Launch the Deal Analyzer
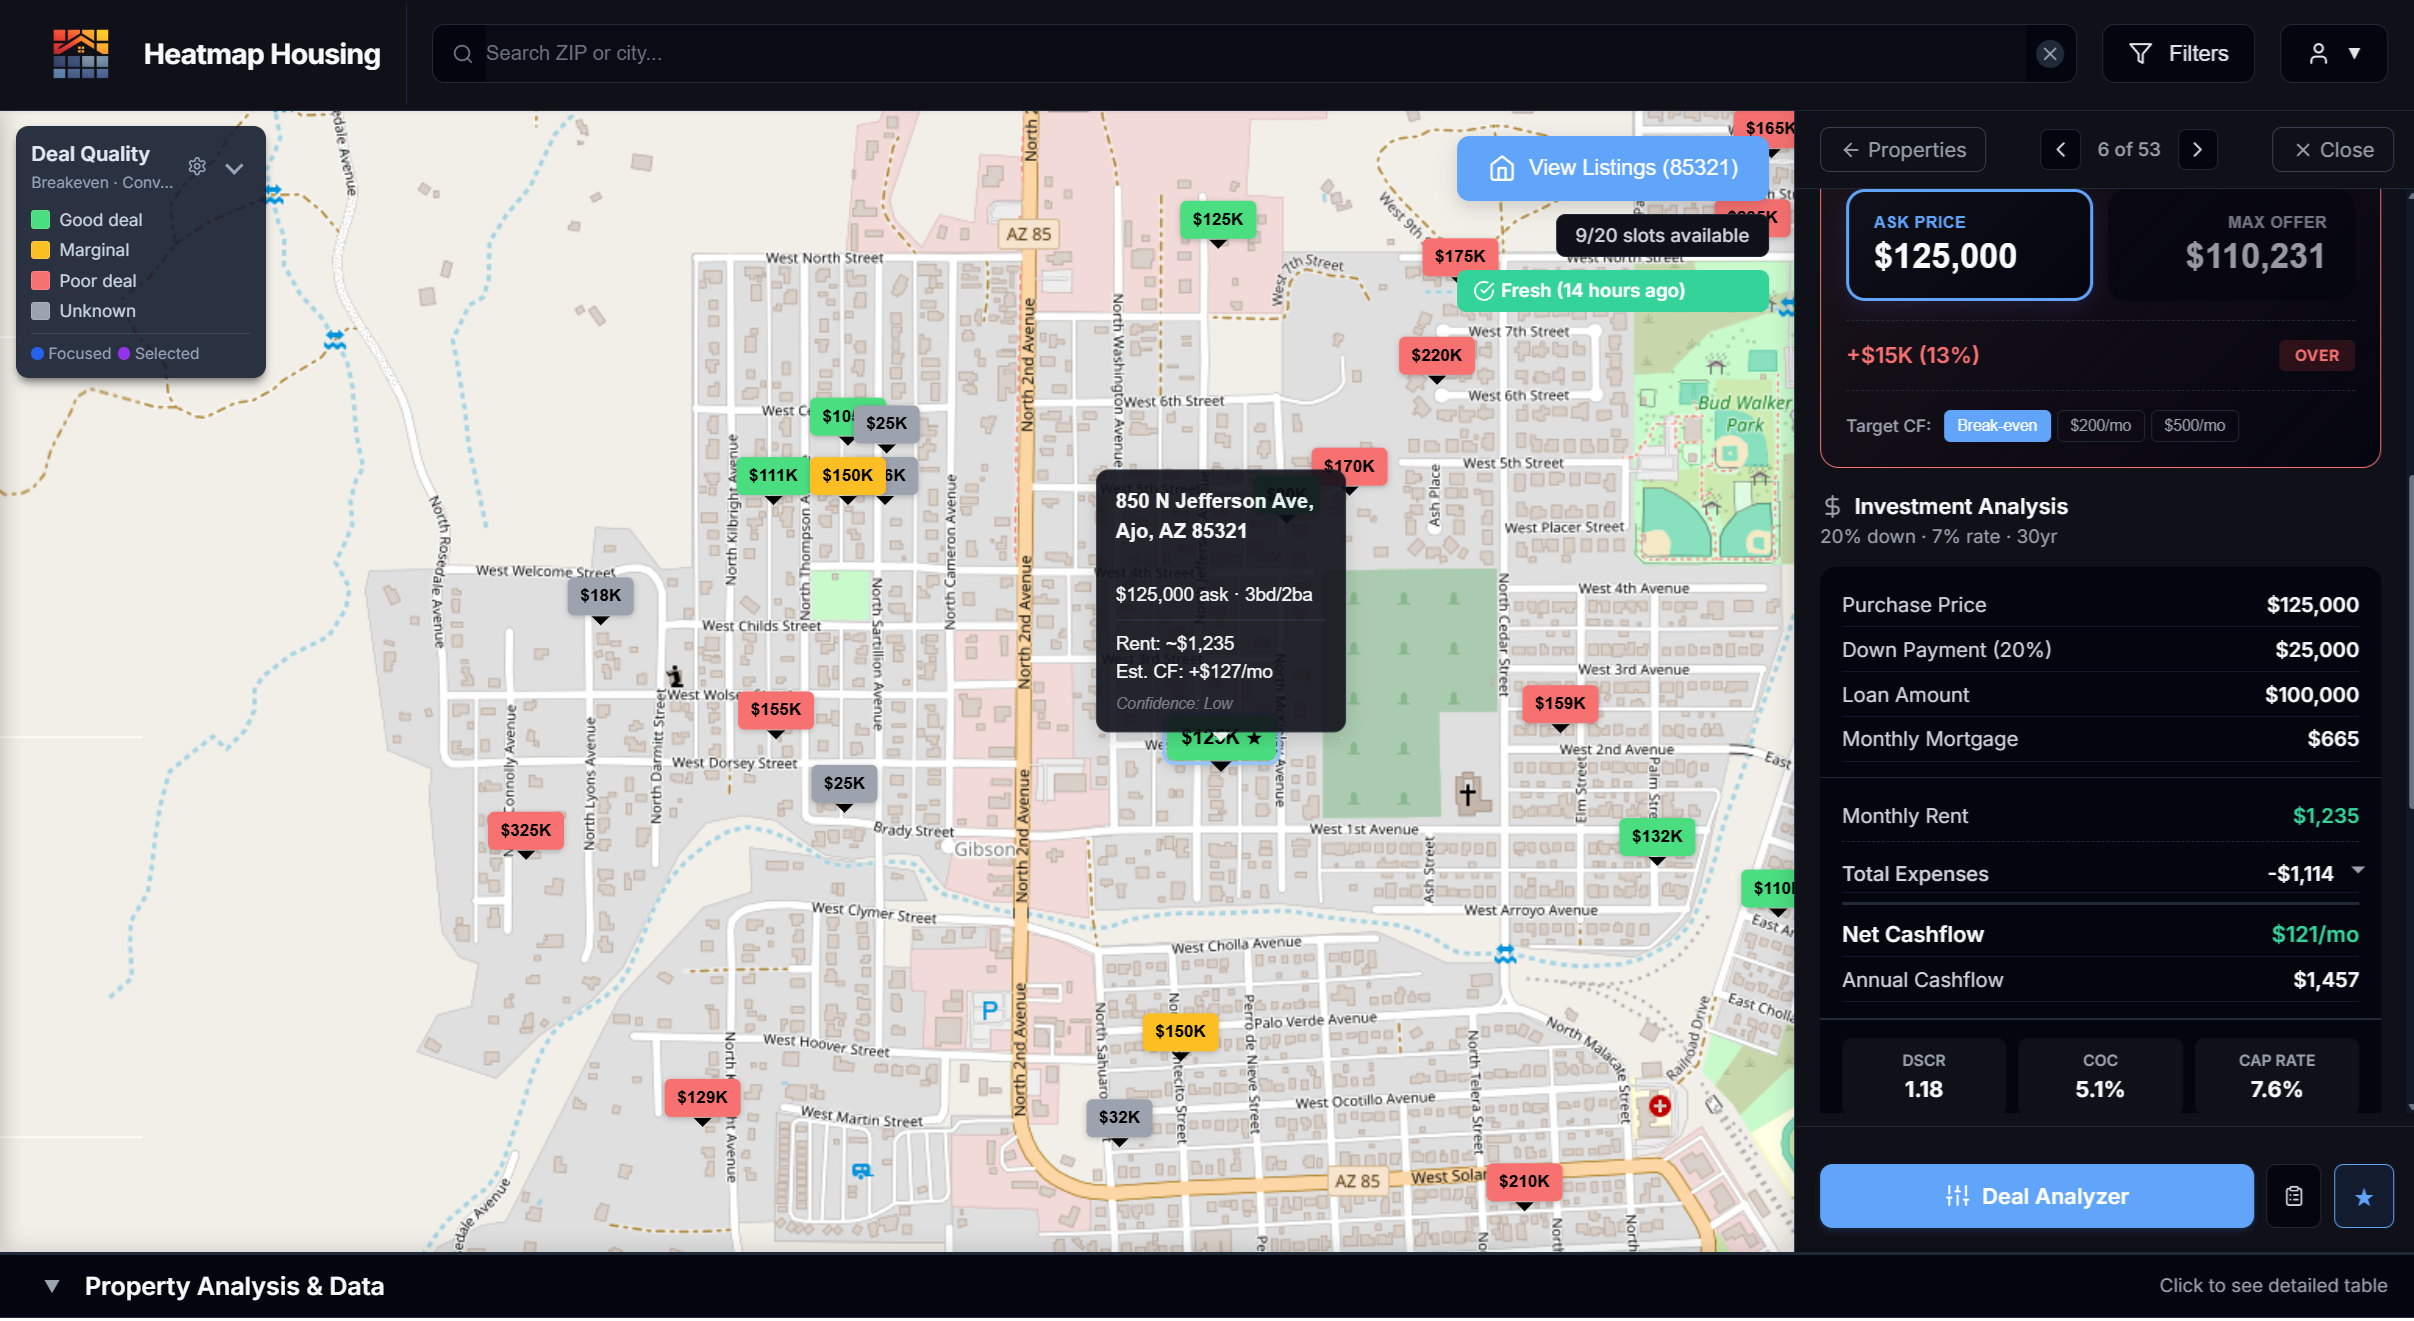The width and height of the screenshot is (2414, 1321). click(x=2036, y=1196)
